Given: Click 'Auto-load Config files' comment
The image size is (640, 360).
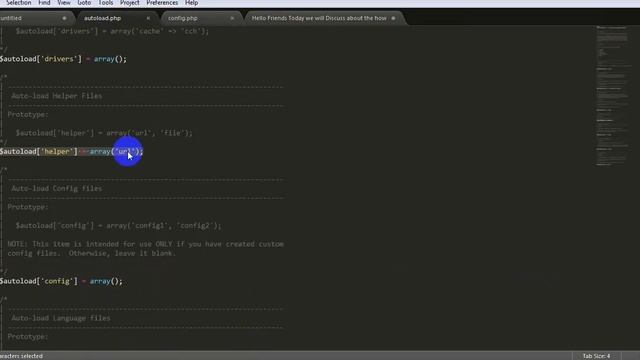Looking at the screenshot, I should point(57,189).
